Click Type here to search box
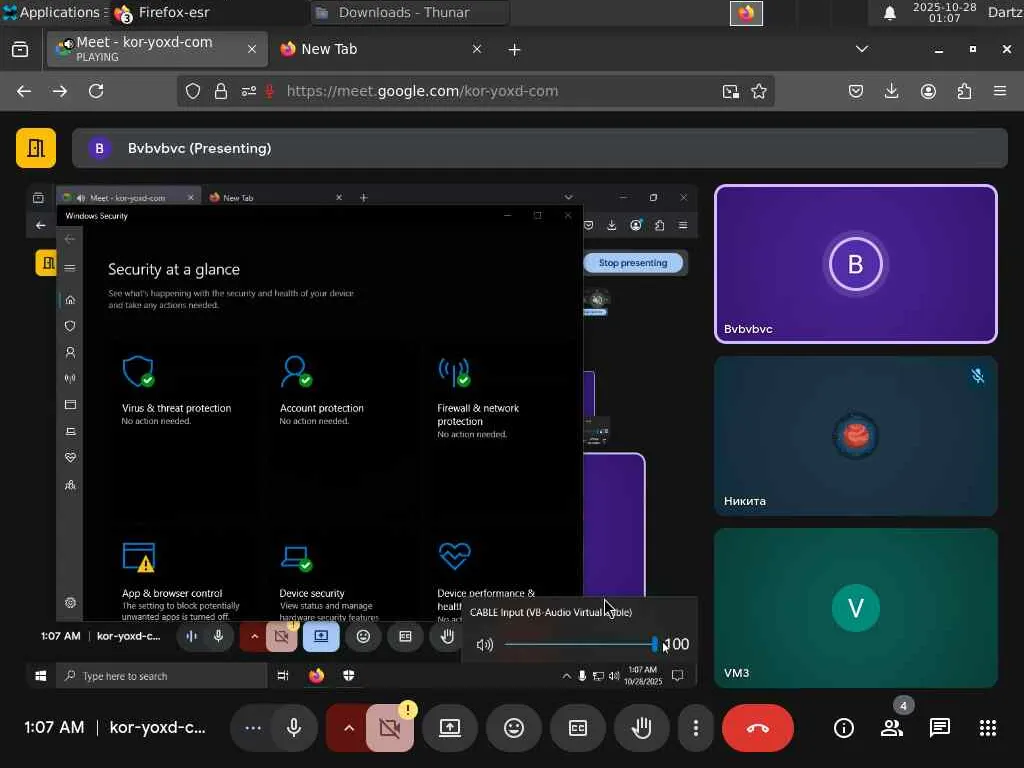Image resolution: width=1024 pixels, height=768 pixels. tap(162, 676)
